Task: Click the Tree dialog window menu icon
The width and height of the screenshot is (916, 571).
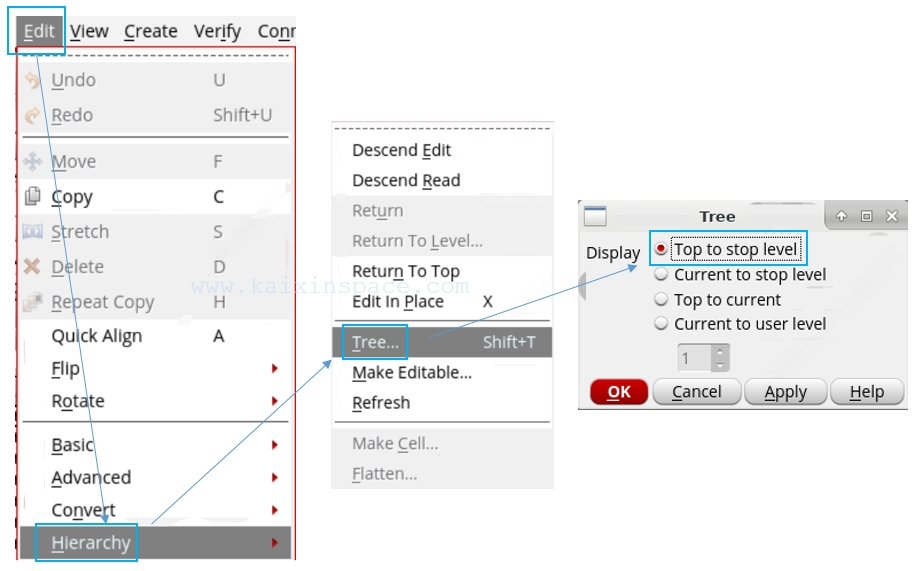Action: point(595,216)
